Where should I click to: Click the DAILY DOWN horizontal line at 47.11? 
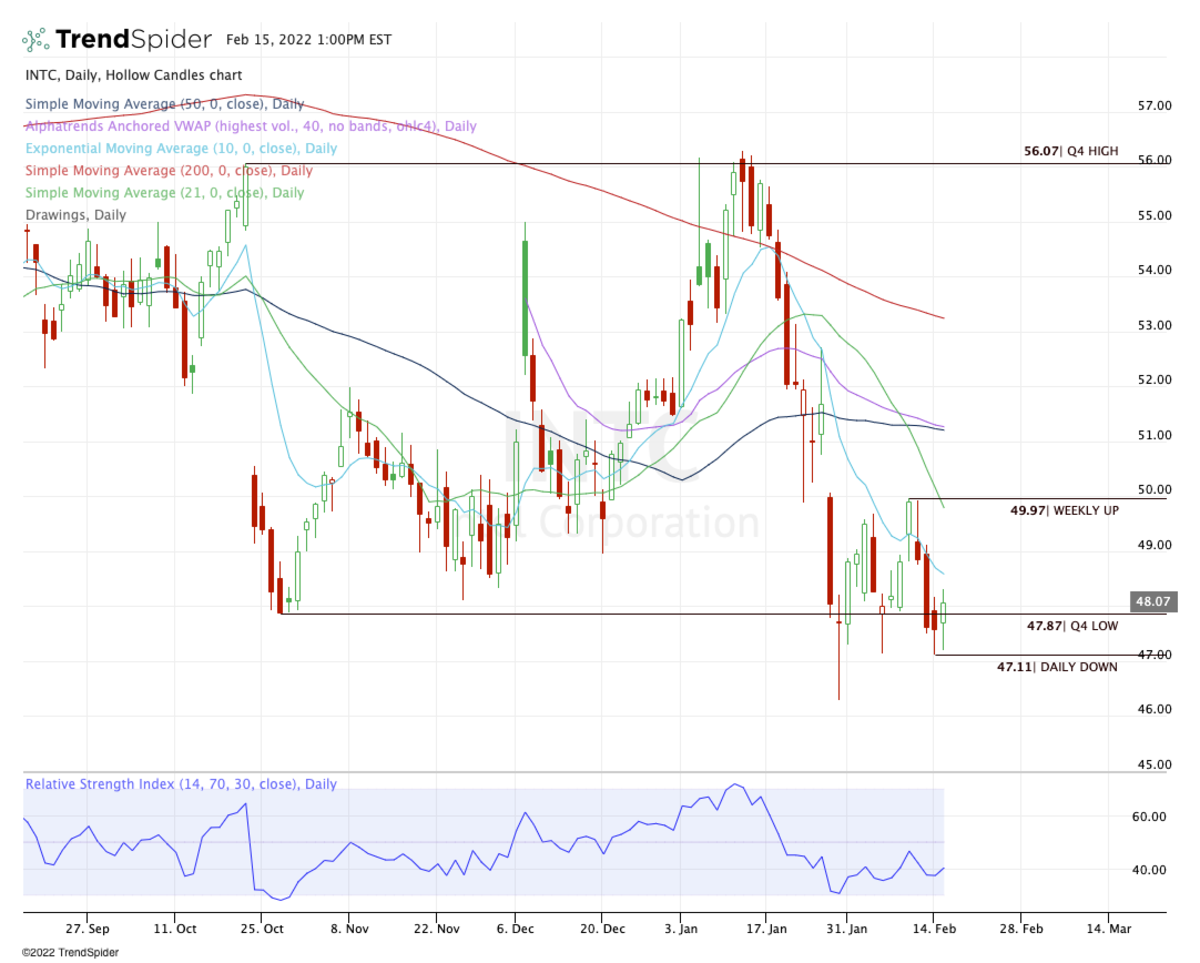[1050, 655]
